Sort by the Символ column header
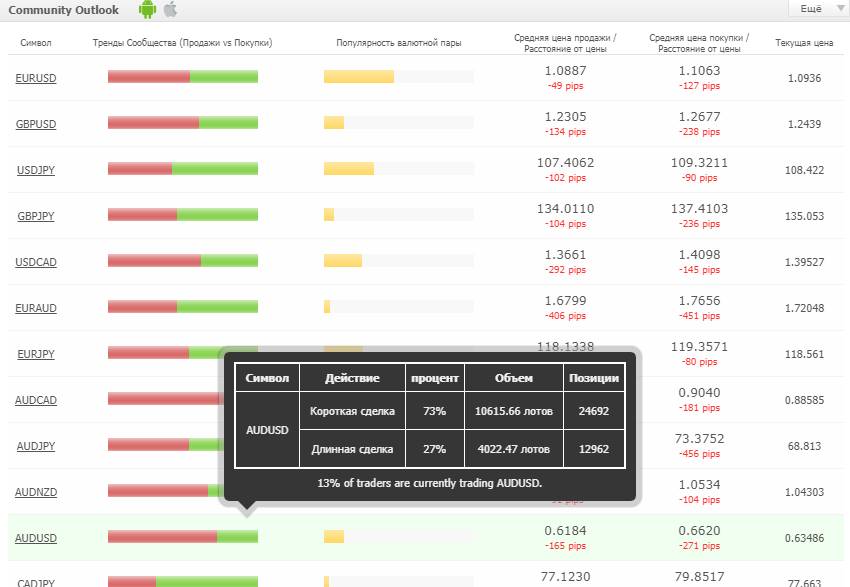This screenshot has height=587, width=850. pyautogui.click(x=36, y=44)
